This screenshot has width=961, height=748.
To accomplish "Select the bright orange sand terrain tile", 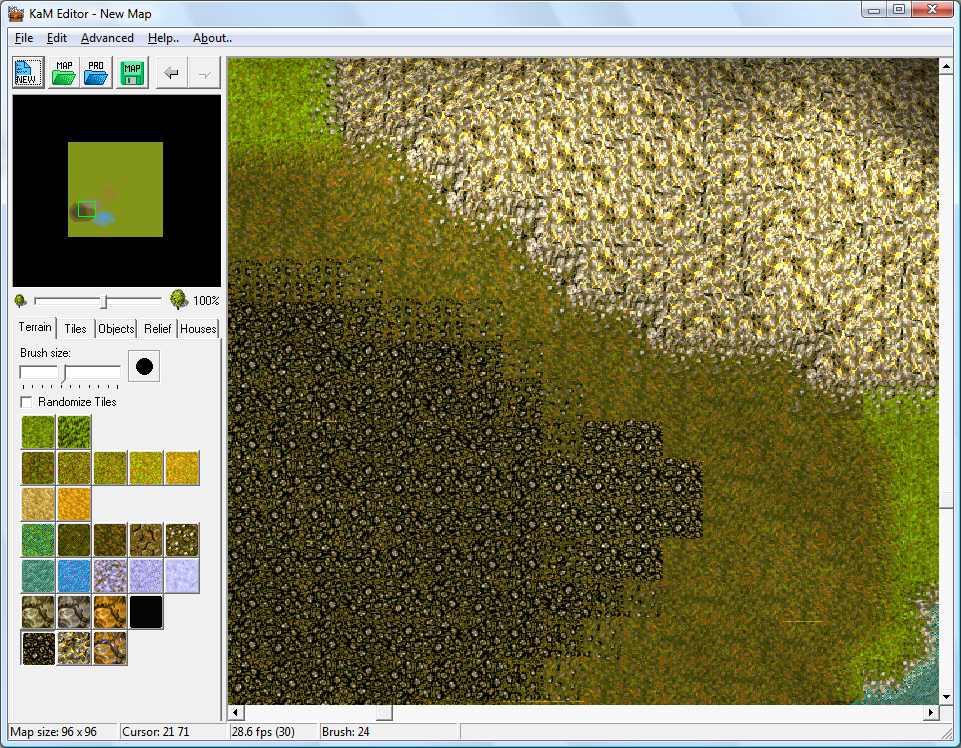I will [x=74, y=505].
